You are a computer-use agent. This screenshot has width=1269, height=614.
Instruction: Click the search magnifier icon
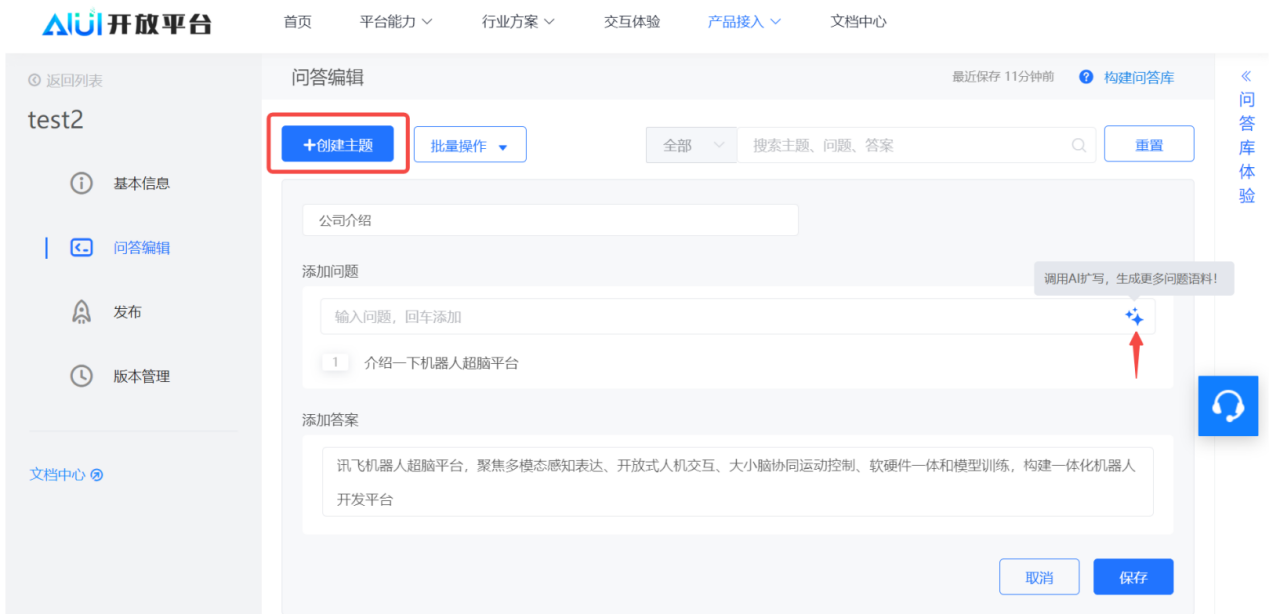pos(1079,145)
